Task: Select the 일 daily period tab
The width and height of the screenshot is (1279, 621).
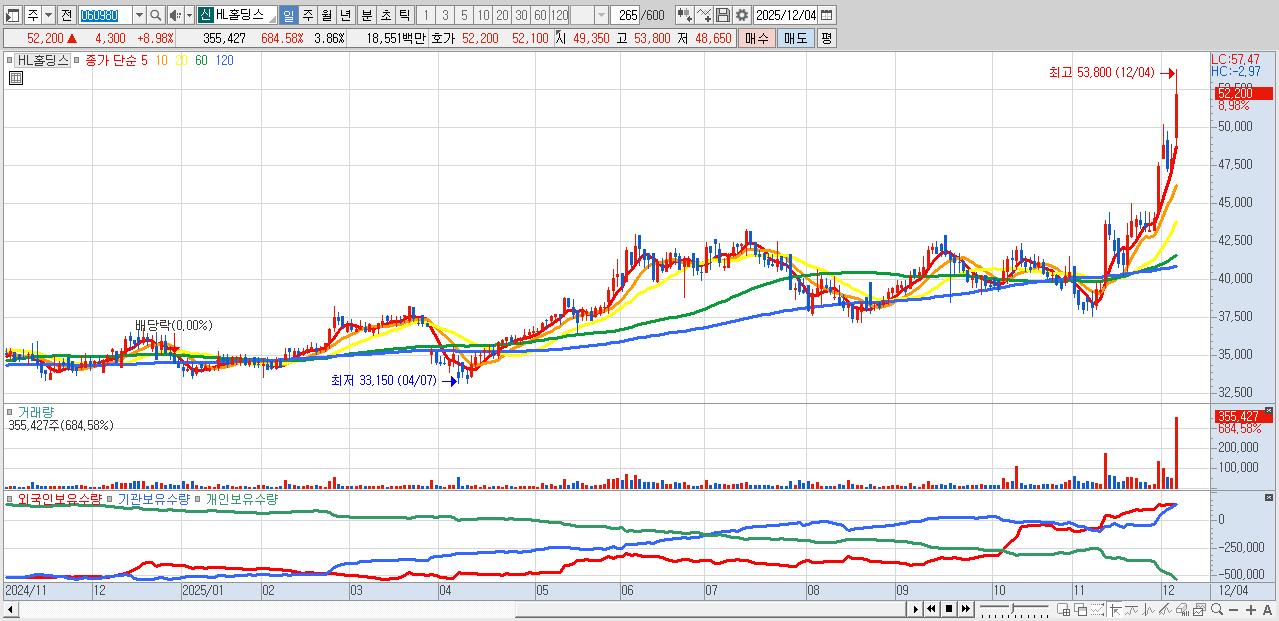Action: [288, 15]
